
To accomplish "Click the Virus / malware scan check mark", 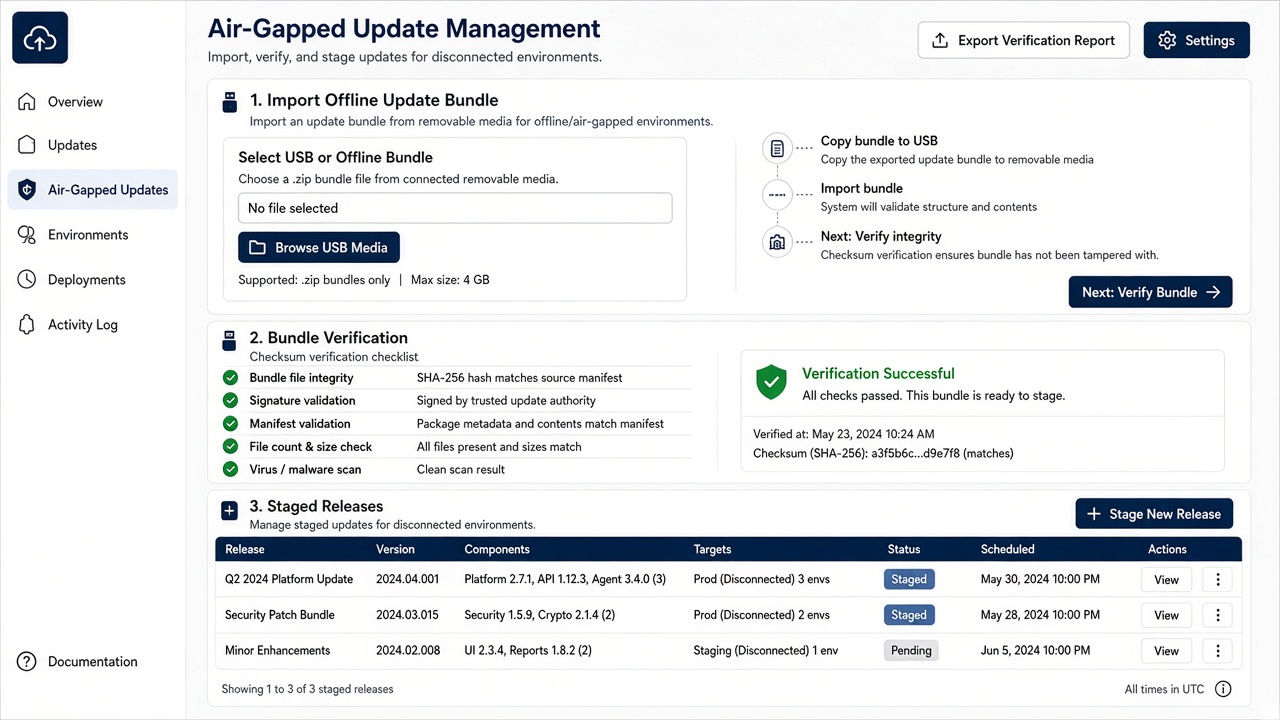I will click(230, 469).
